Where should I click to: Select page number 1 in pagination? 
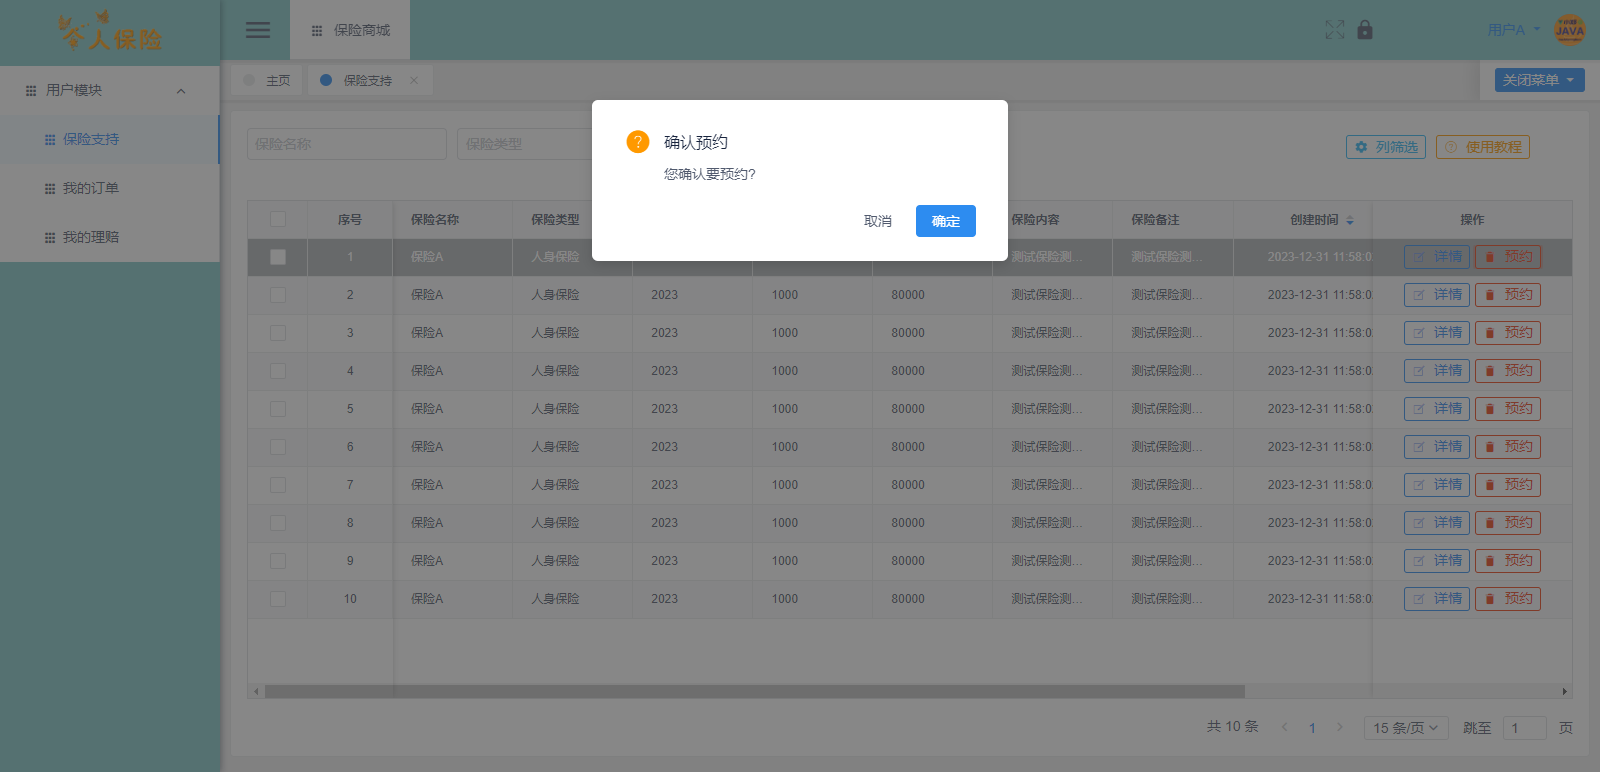[x=1312, y=728]
